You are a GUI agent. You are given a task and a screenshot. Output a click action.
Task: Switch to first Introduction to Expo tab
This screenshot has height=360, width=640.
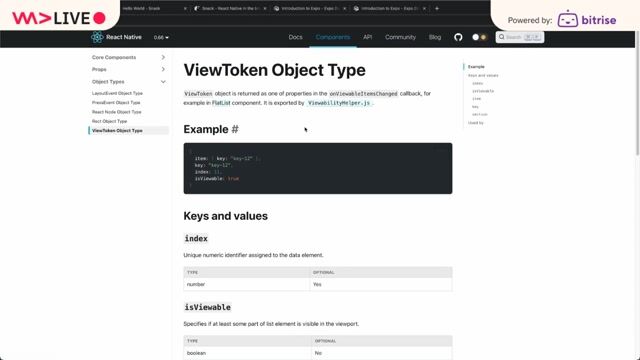(x=307, y=8)
